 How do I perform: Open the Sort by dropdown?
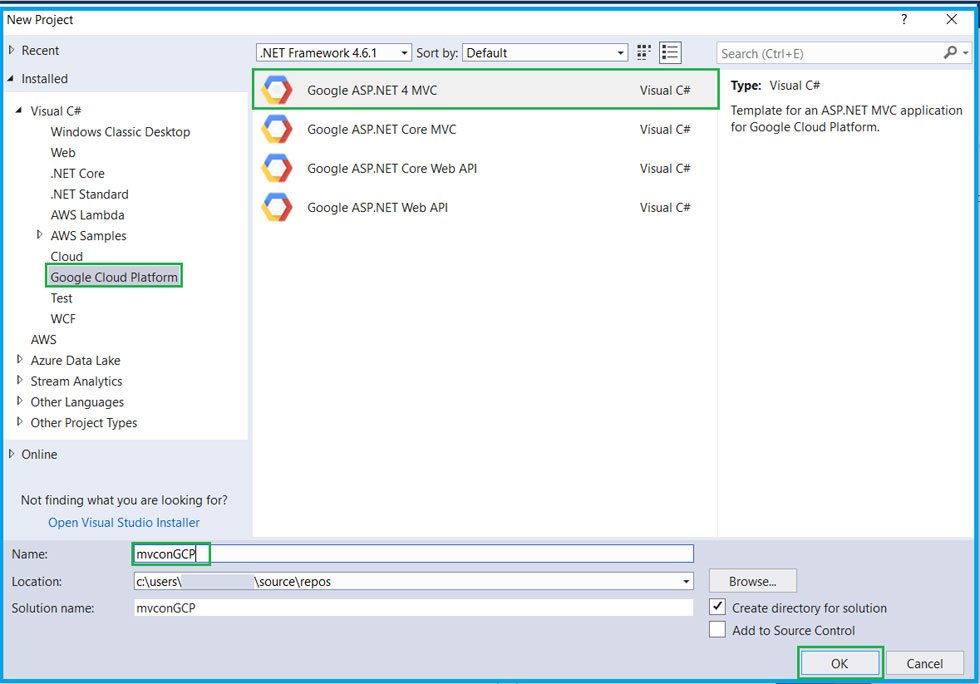point(546,53)
